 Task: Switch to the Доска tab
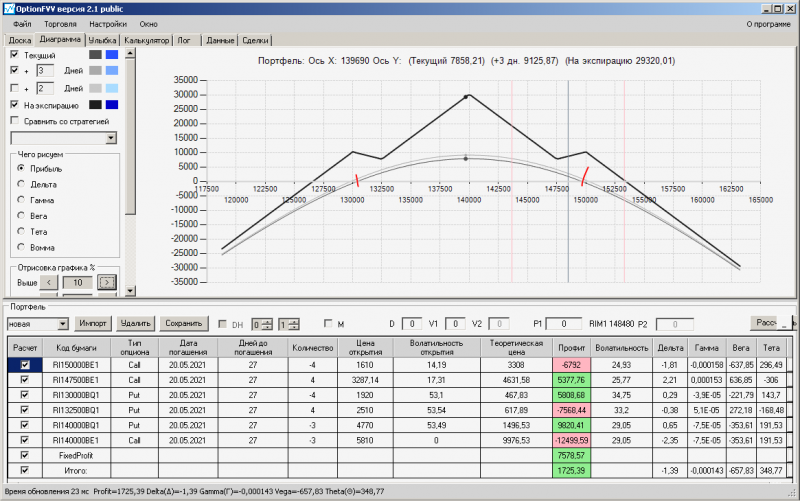[x=20, y=40]
